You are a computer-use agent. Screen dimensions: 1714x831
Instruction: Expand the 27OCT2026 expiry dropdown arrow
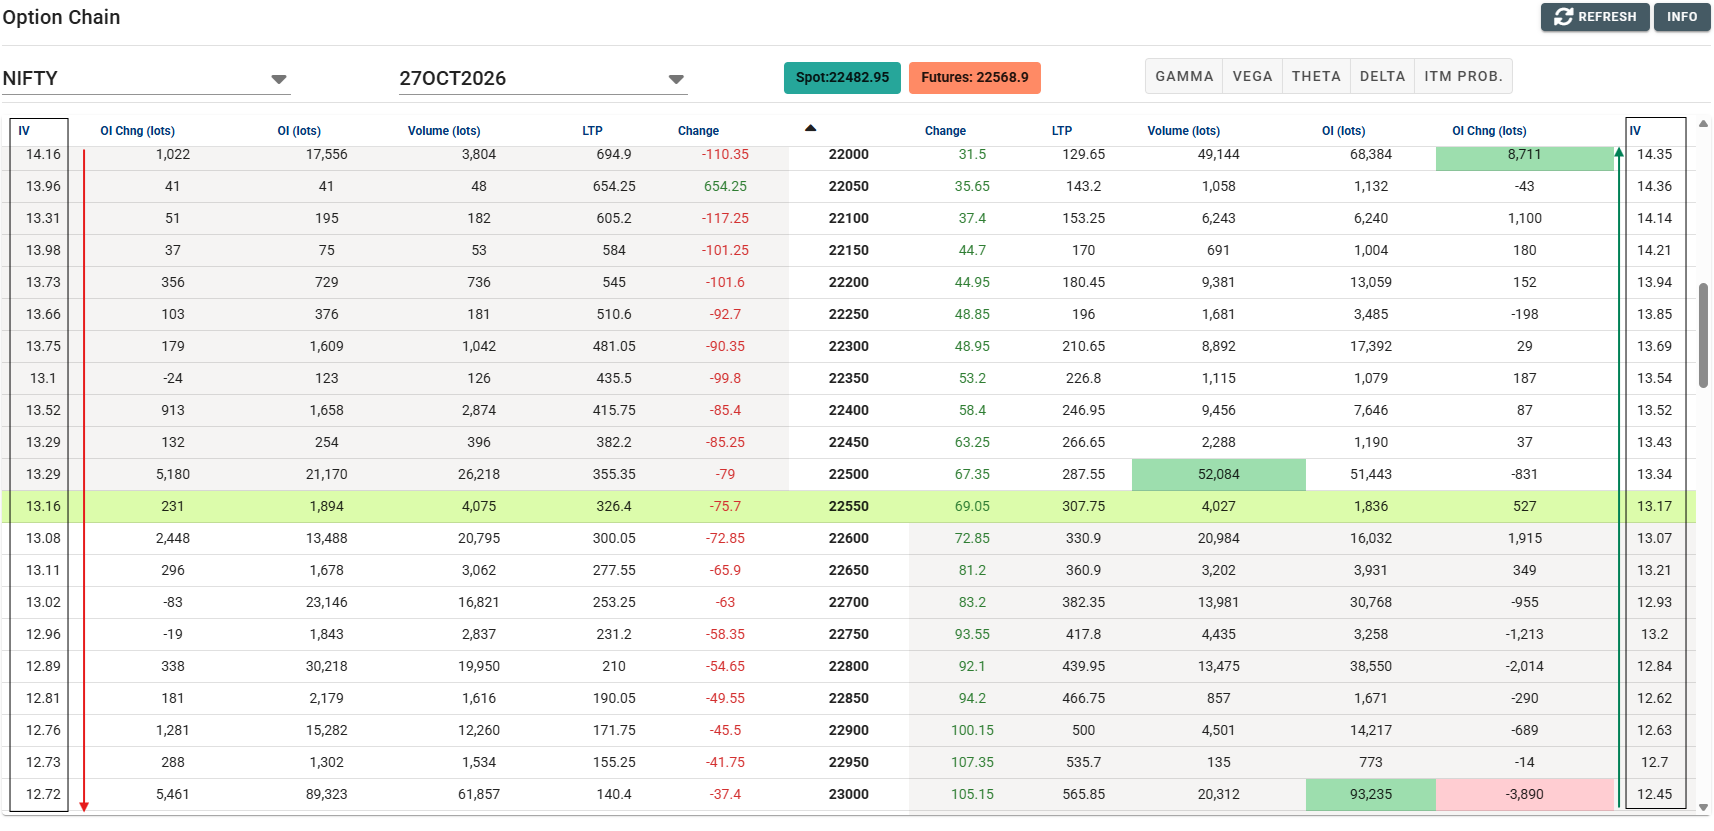tap(676, 79)
